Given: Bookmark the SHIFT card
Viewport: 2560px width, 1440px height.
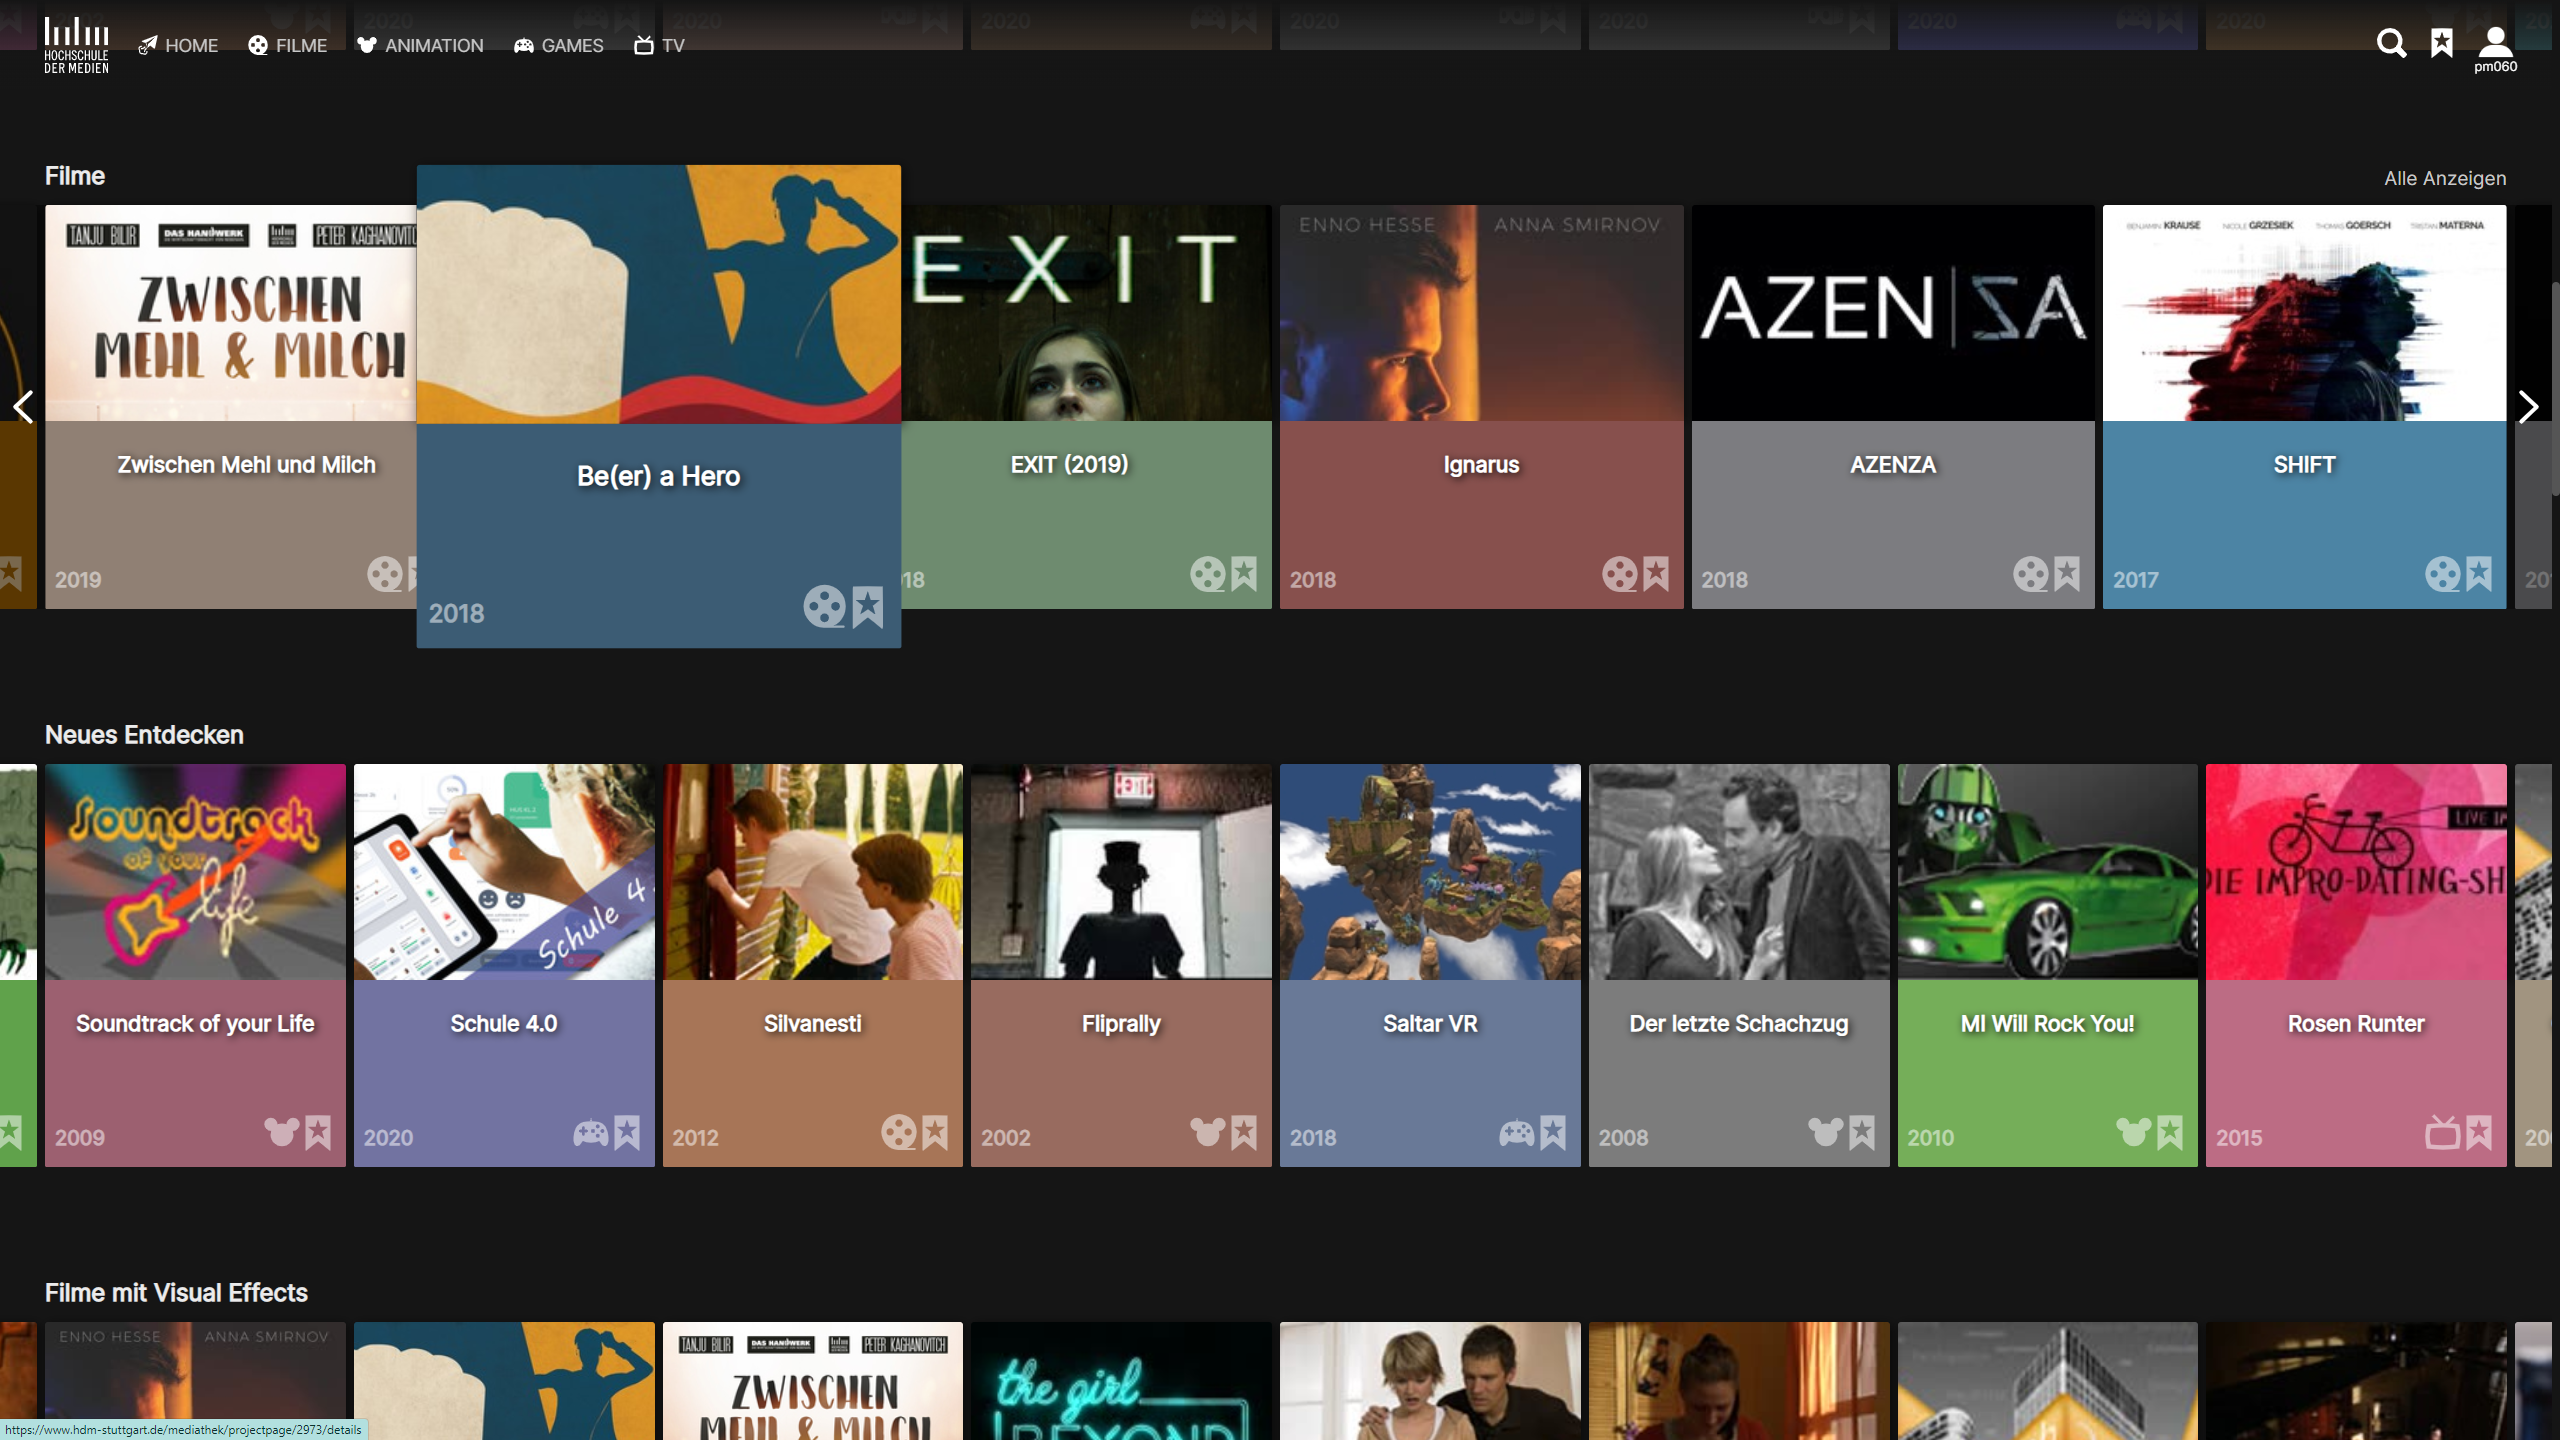Looking at the screenshot, I should [2479, 574].
